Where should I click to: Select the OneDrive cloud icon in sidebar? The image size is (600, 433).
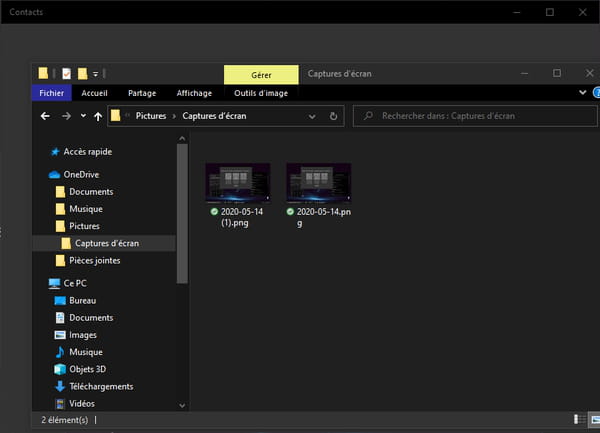click(55, 174)
